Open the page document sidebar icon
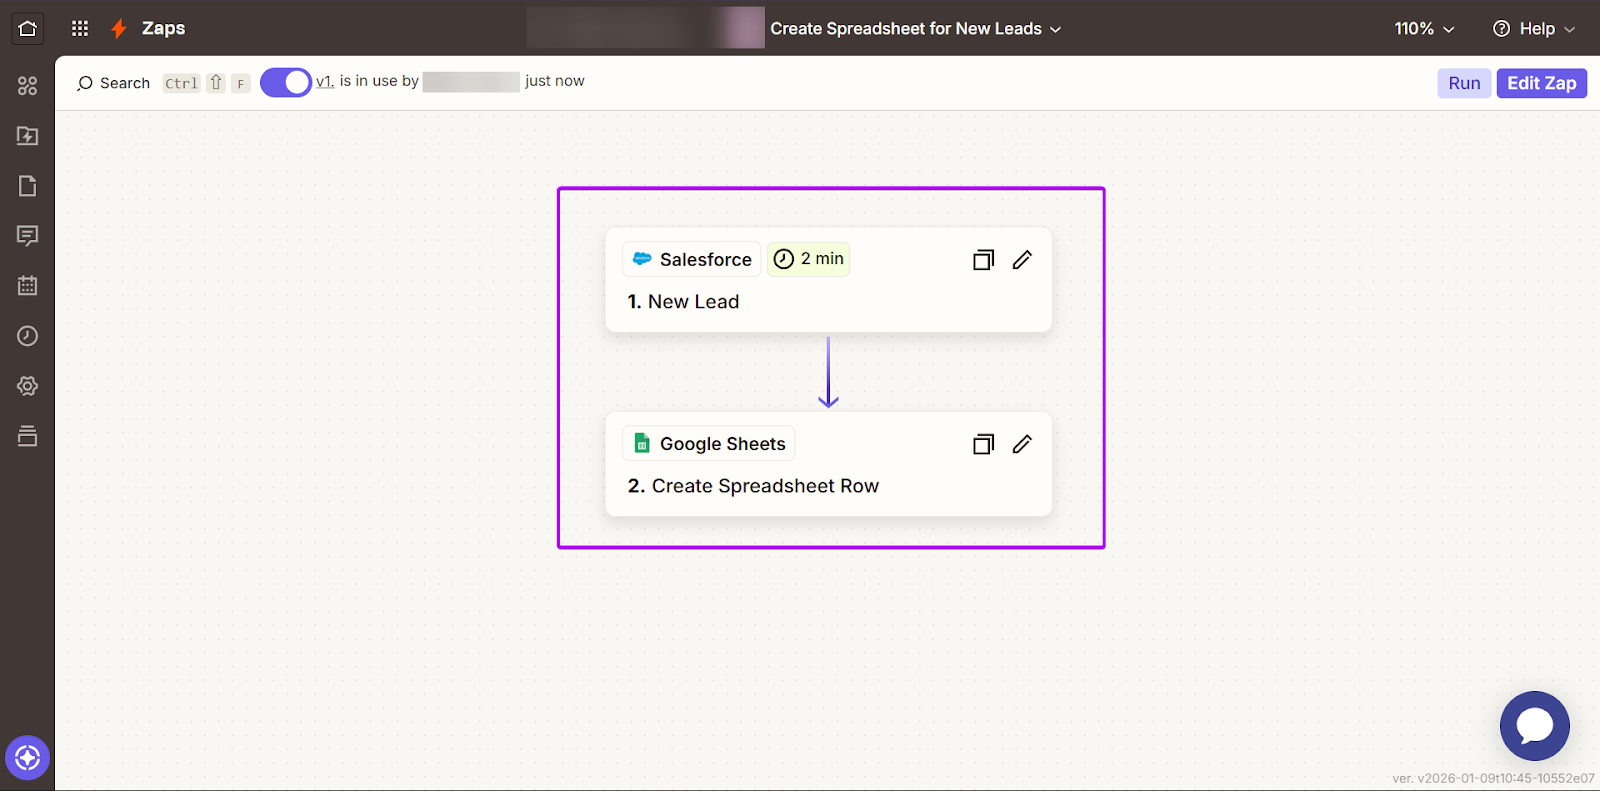The image size is (1600, 791). (x=28, y=186)
